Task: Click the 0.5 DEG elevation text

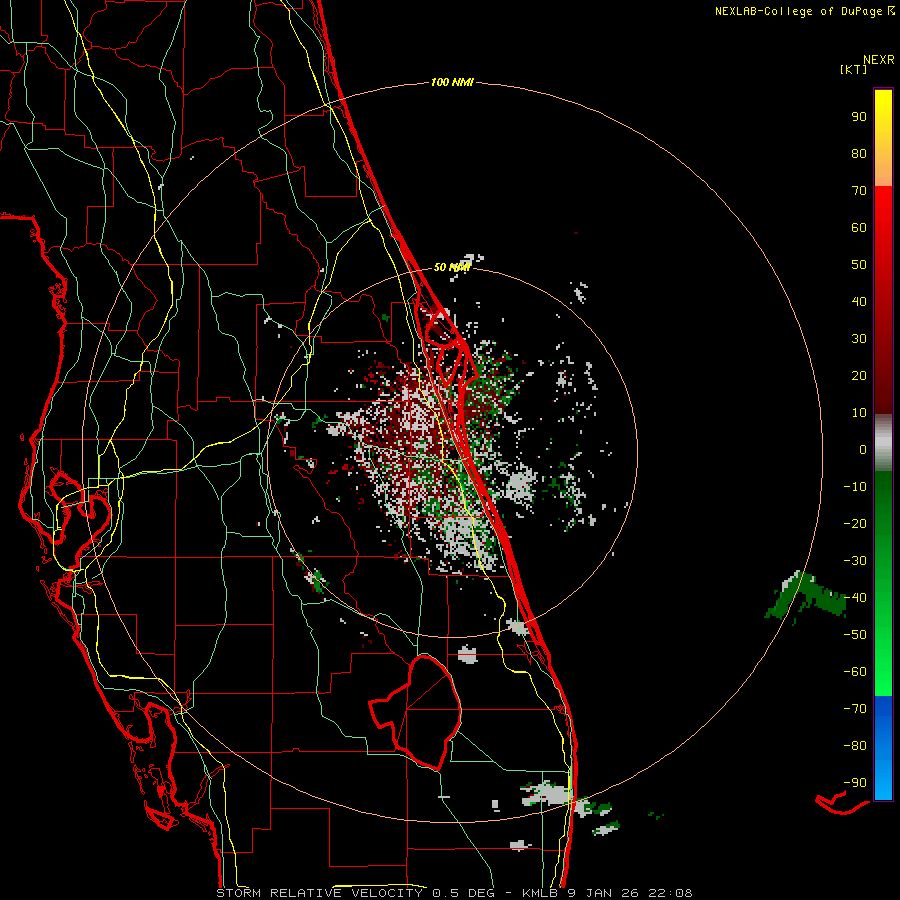Action: pos(465,893)
